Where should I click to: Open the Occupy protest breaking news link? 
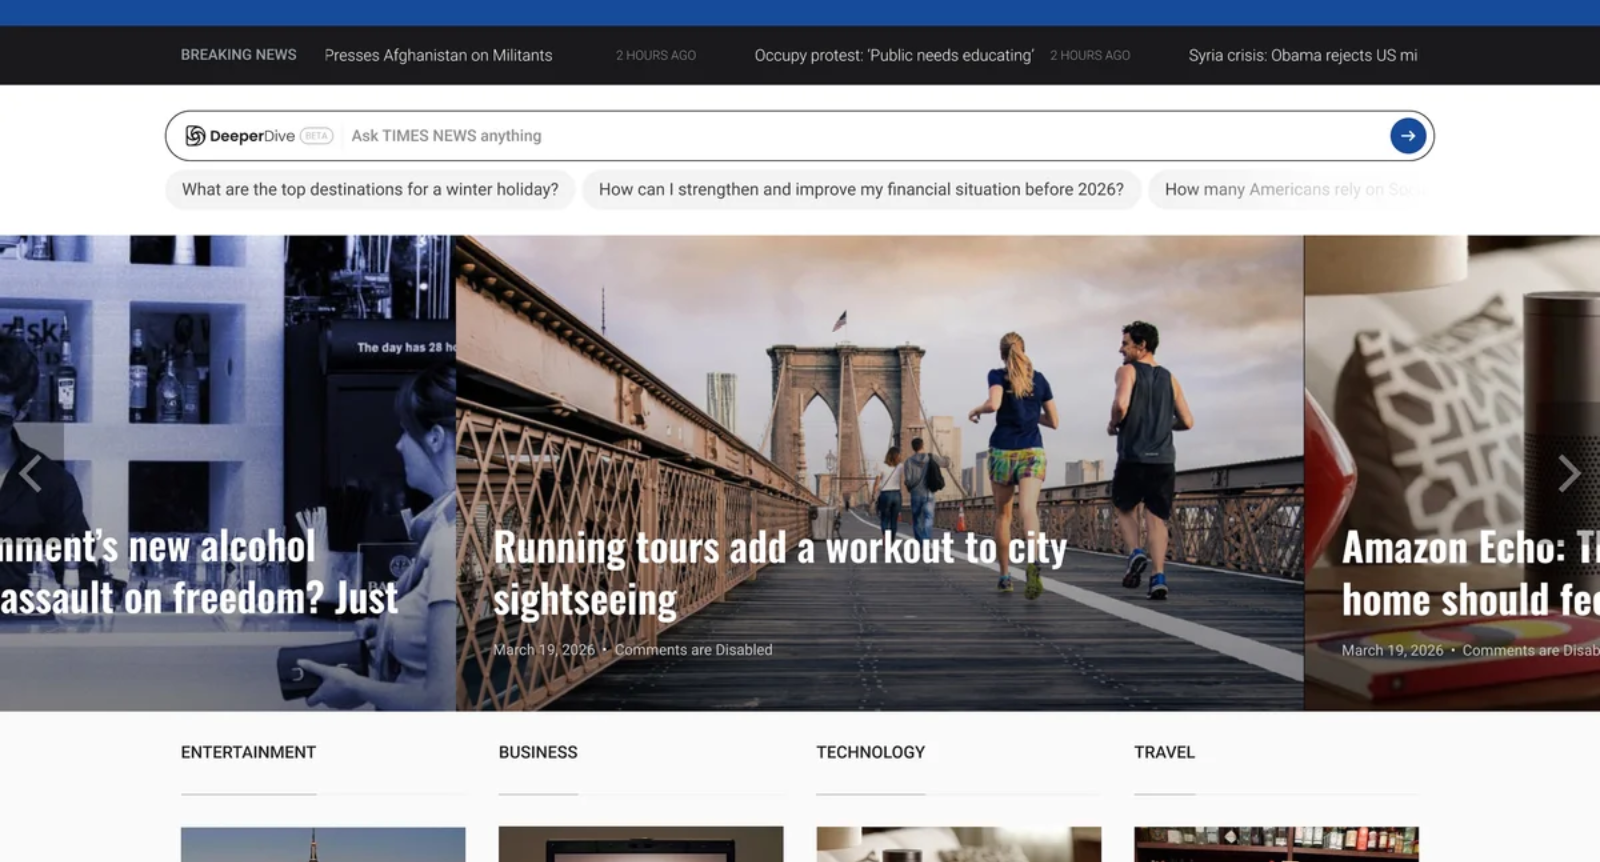pos(893,56)
